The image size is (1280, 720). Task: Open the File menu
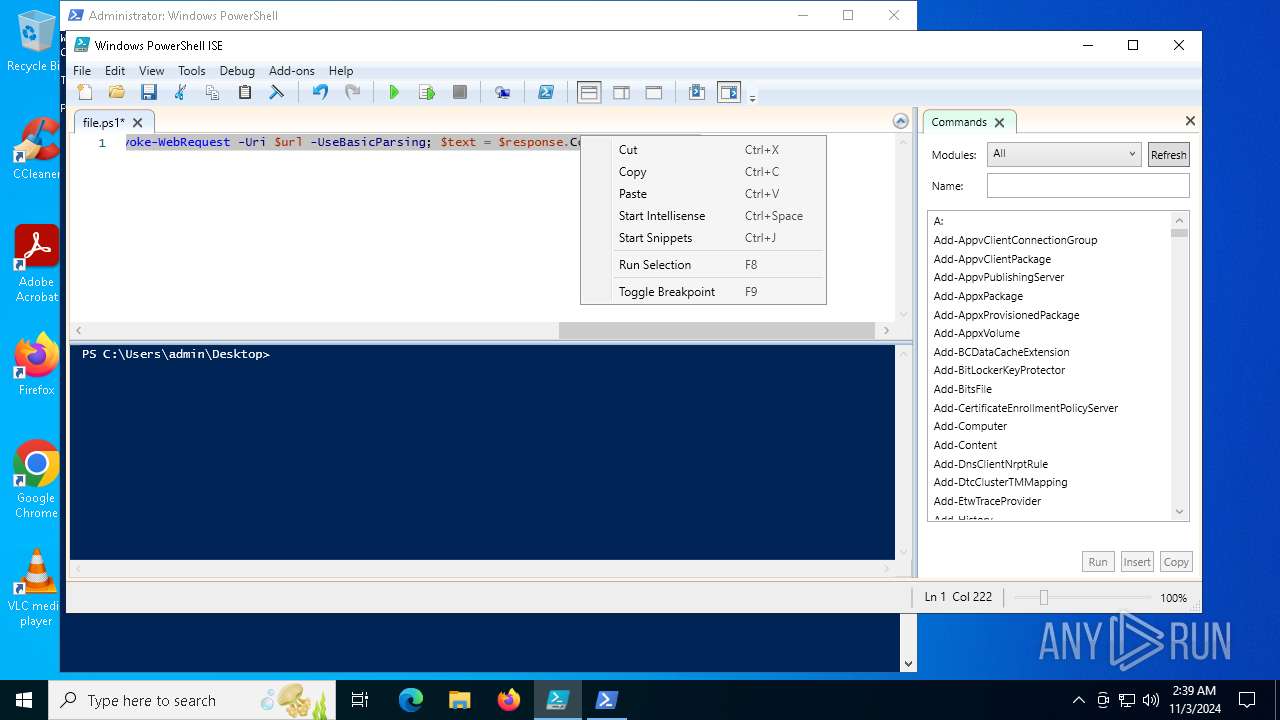click(82, 71)
